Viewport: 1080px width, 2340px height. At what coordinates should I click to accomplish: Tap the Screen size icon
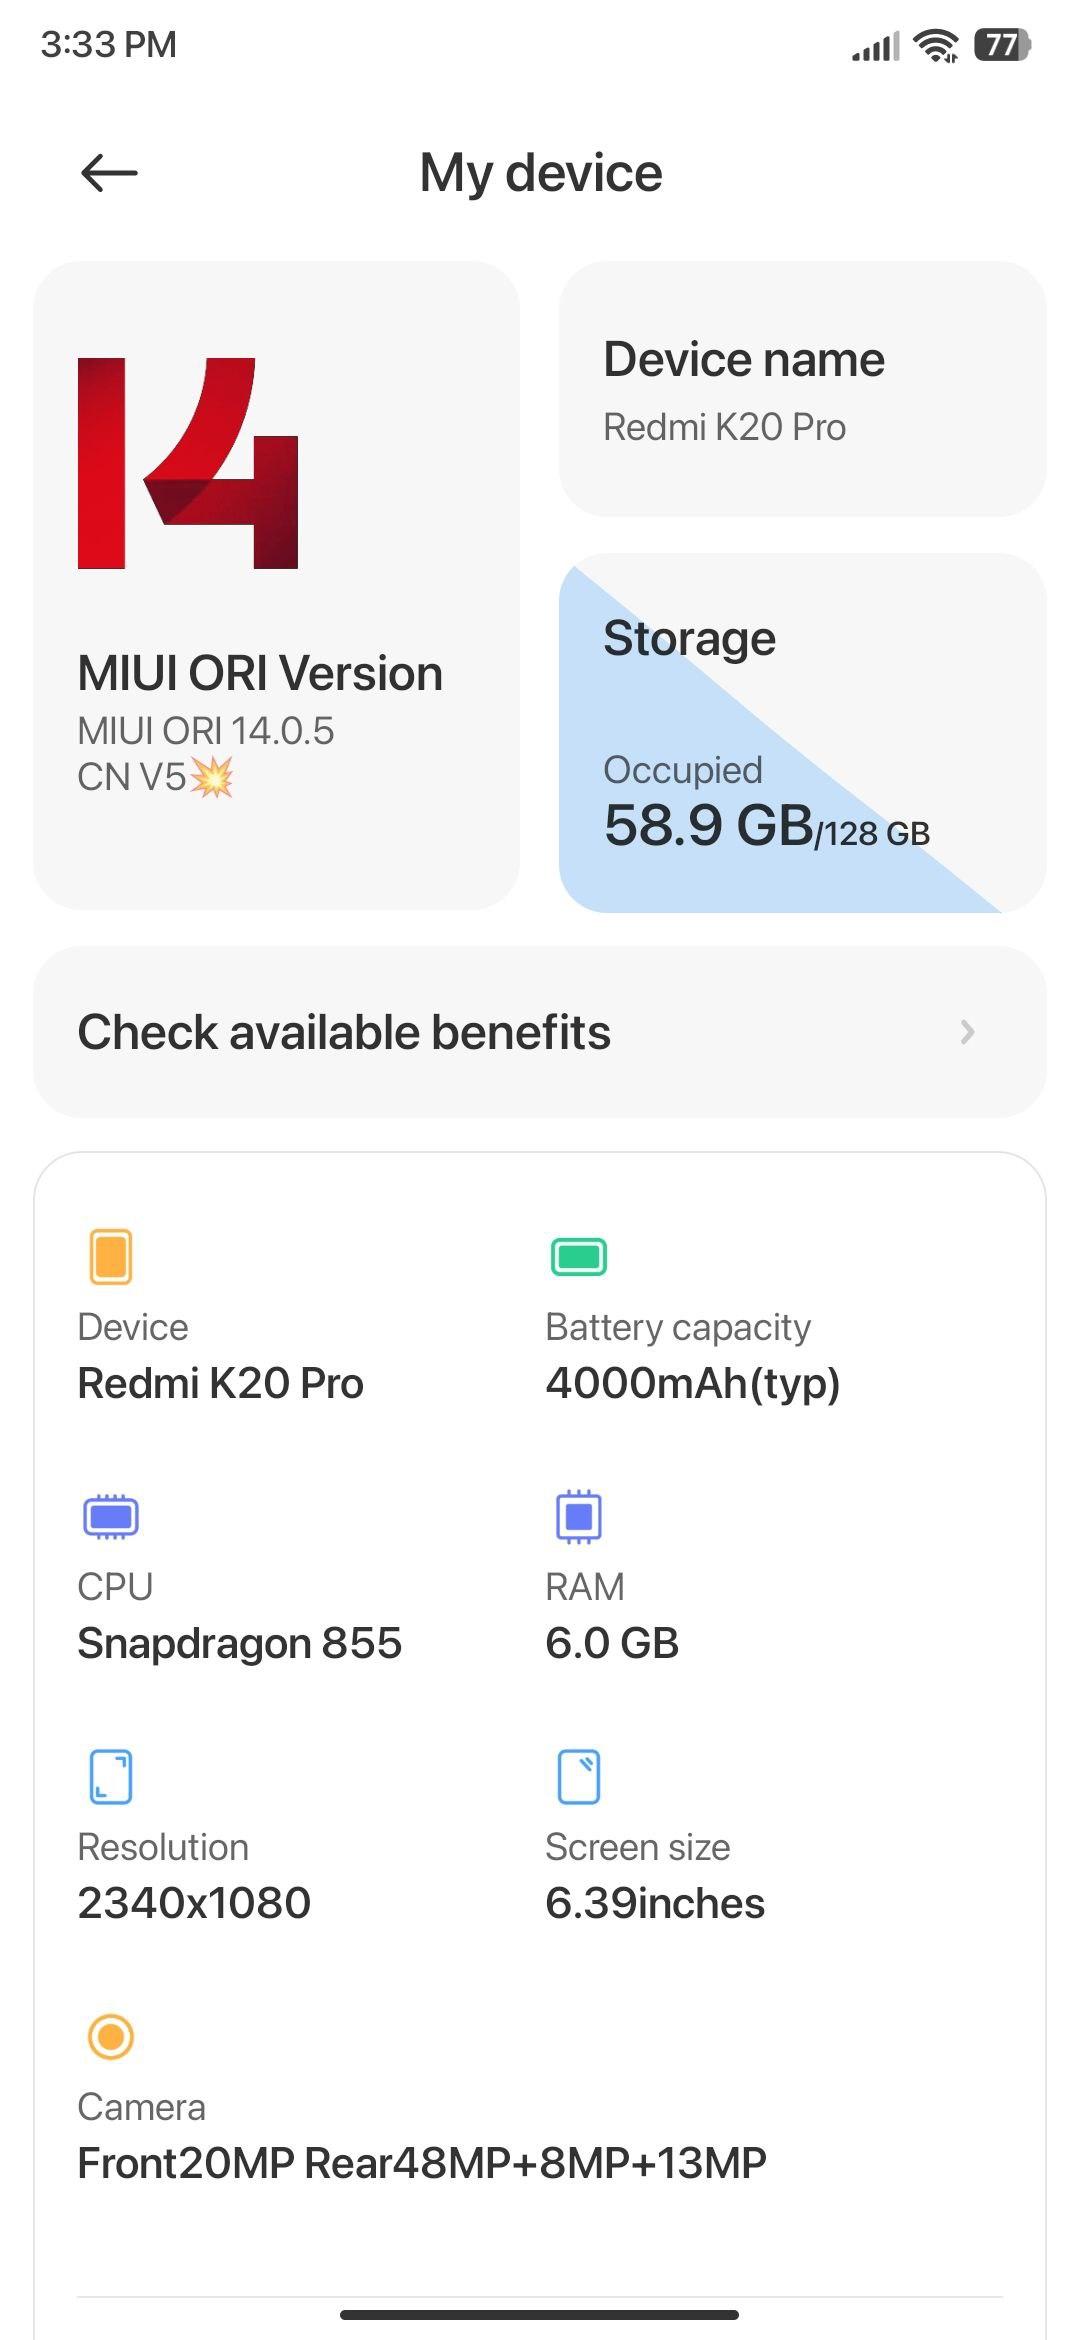click(579, 1776)
